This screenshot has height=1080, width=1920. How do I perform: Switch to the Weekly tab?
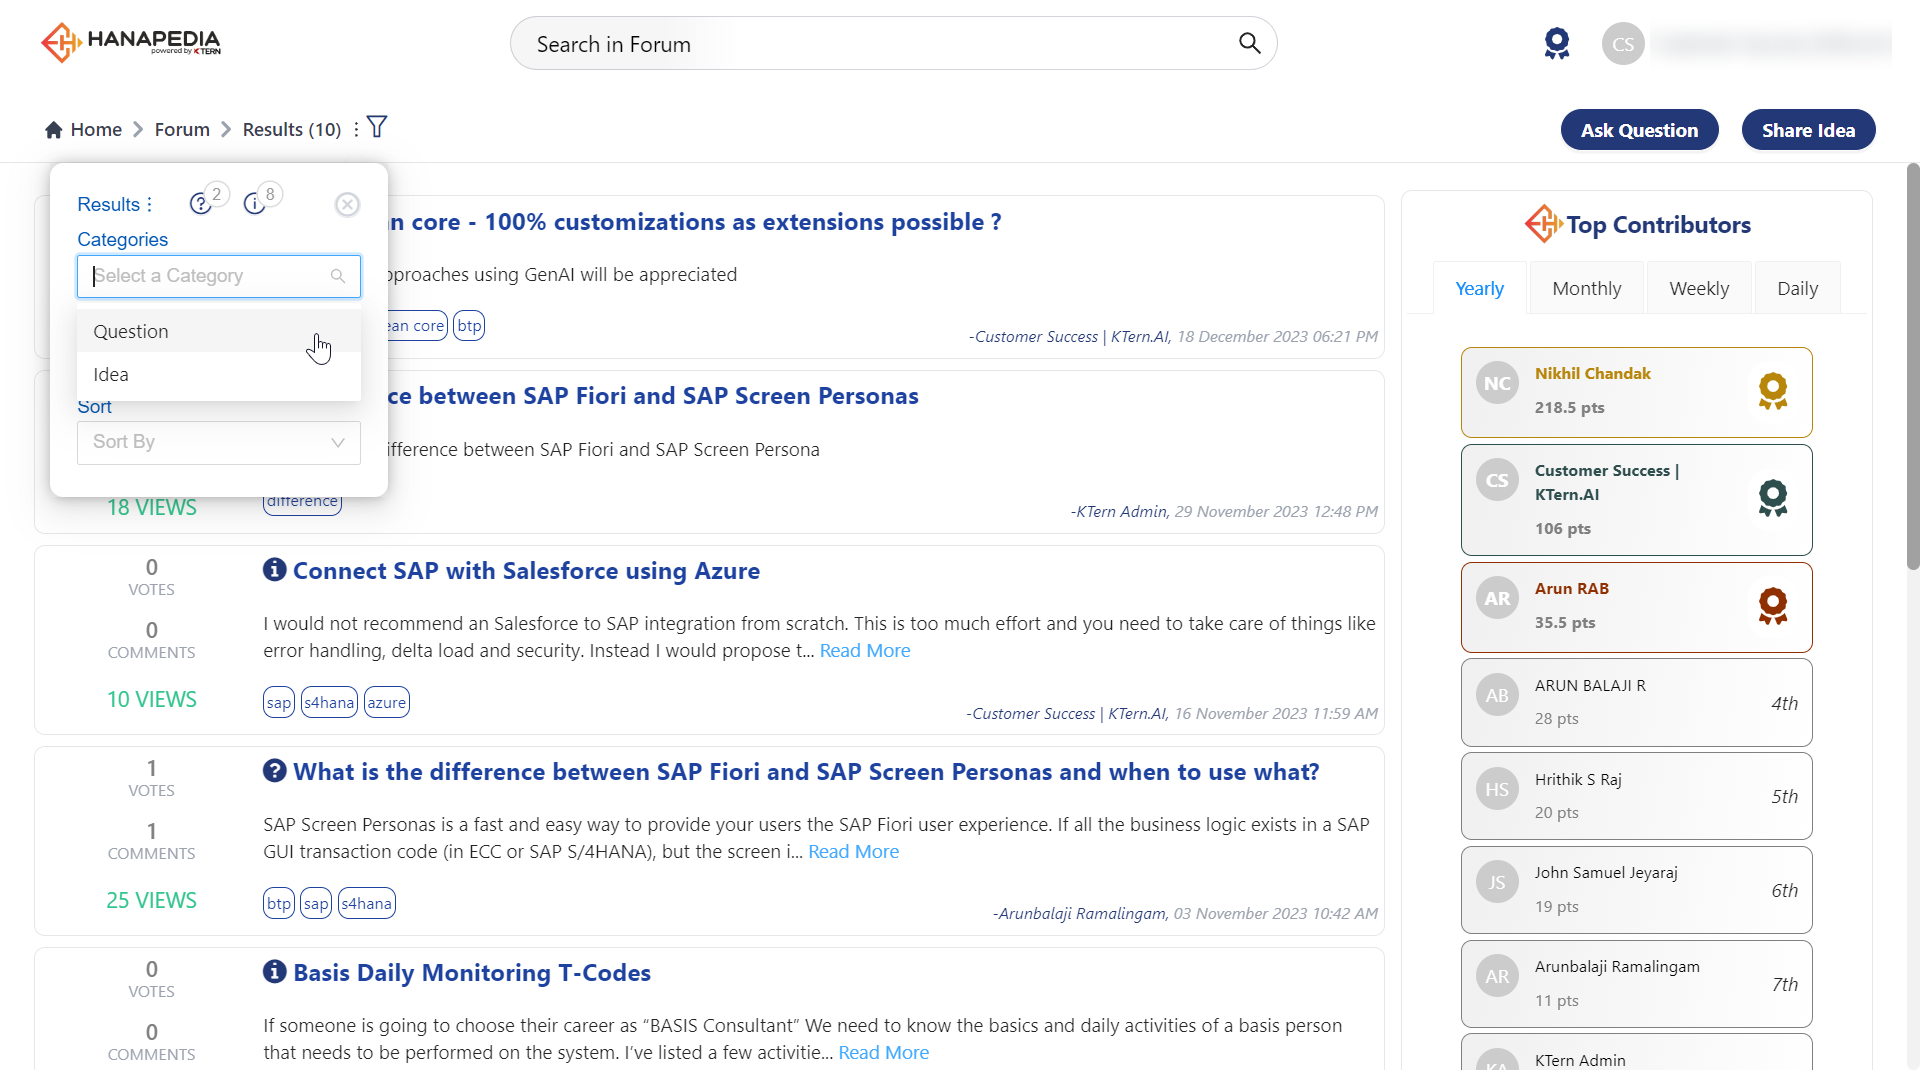(1699, 288)
